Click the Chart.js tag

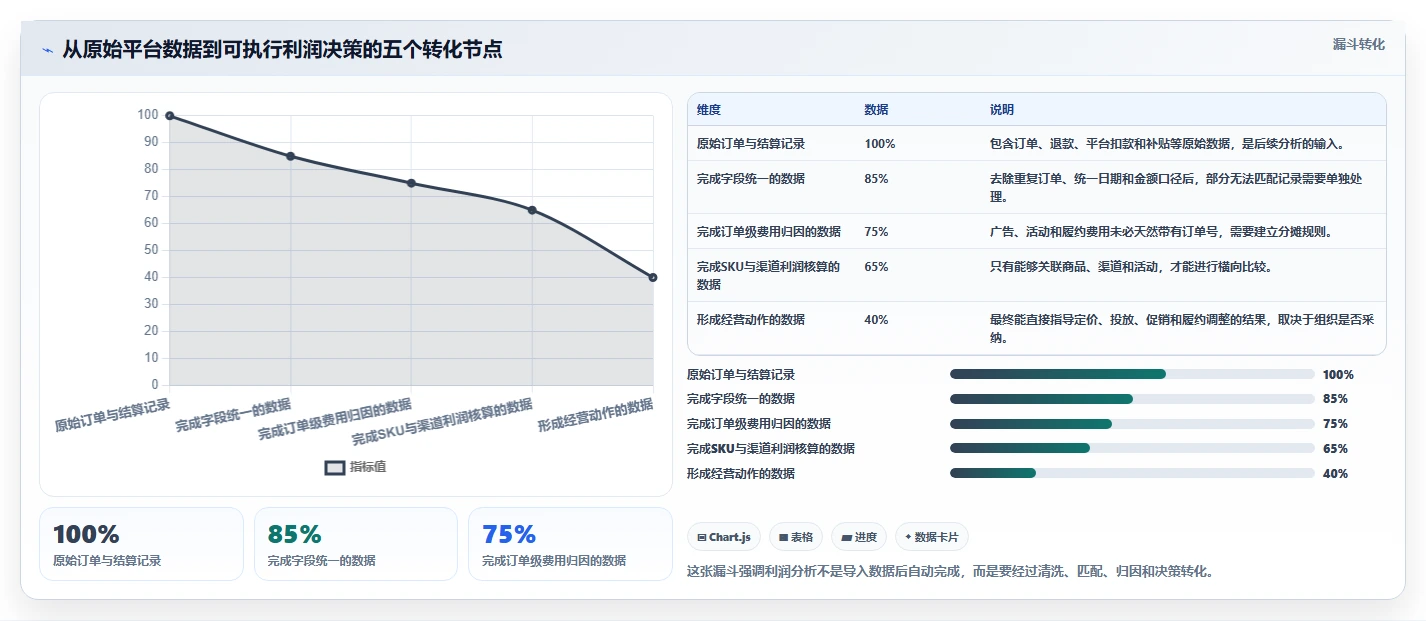(723, 537)
